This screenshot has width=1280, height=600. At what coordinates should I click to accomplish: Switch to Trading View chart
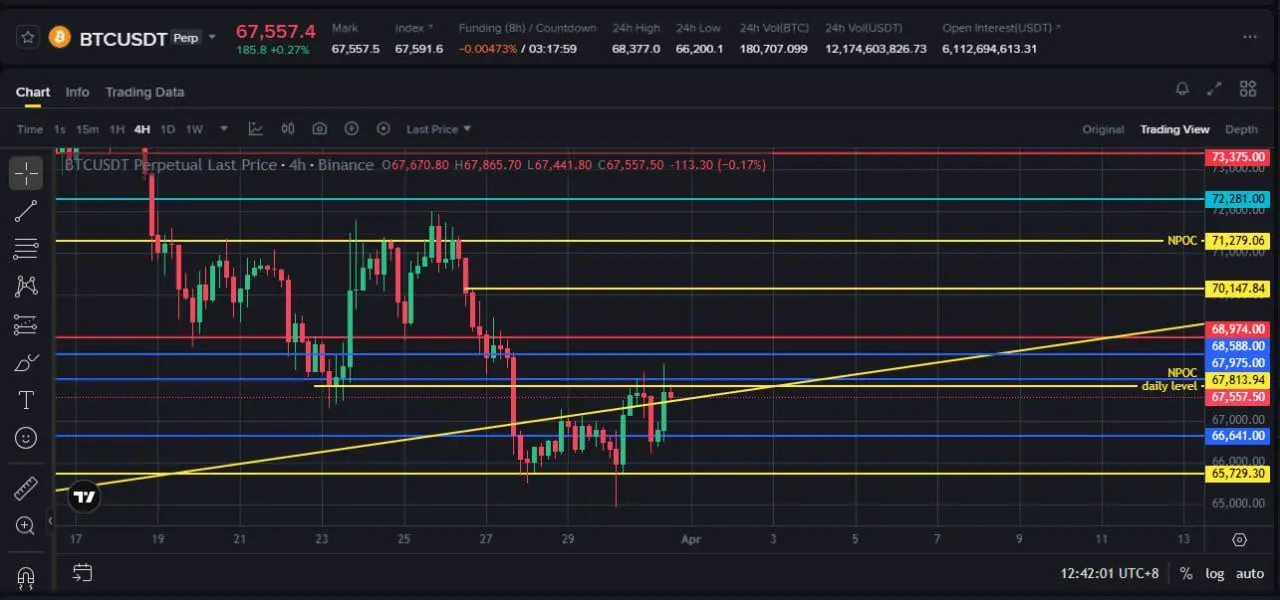(x=1174, y=129)
